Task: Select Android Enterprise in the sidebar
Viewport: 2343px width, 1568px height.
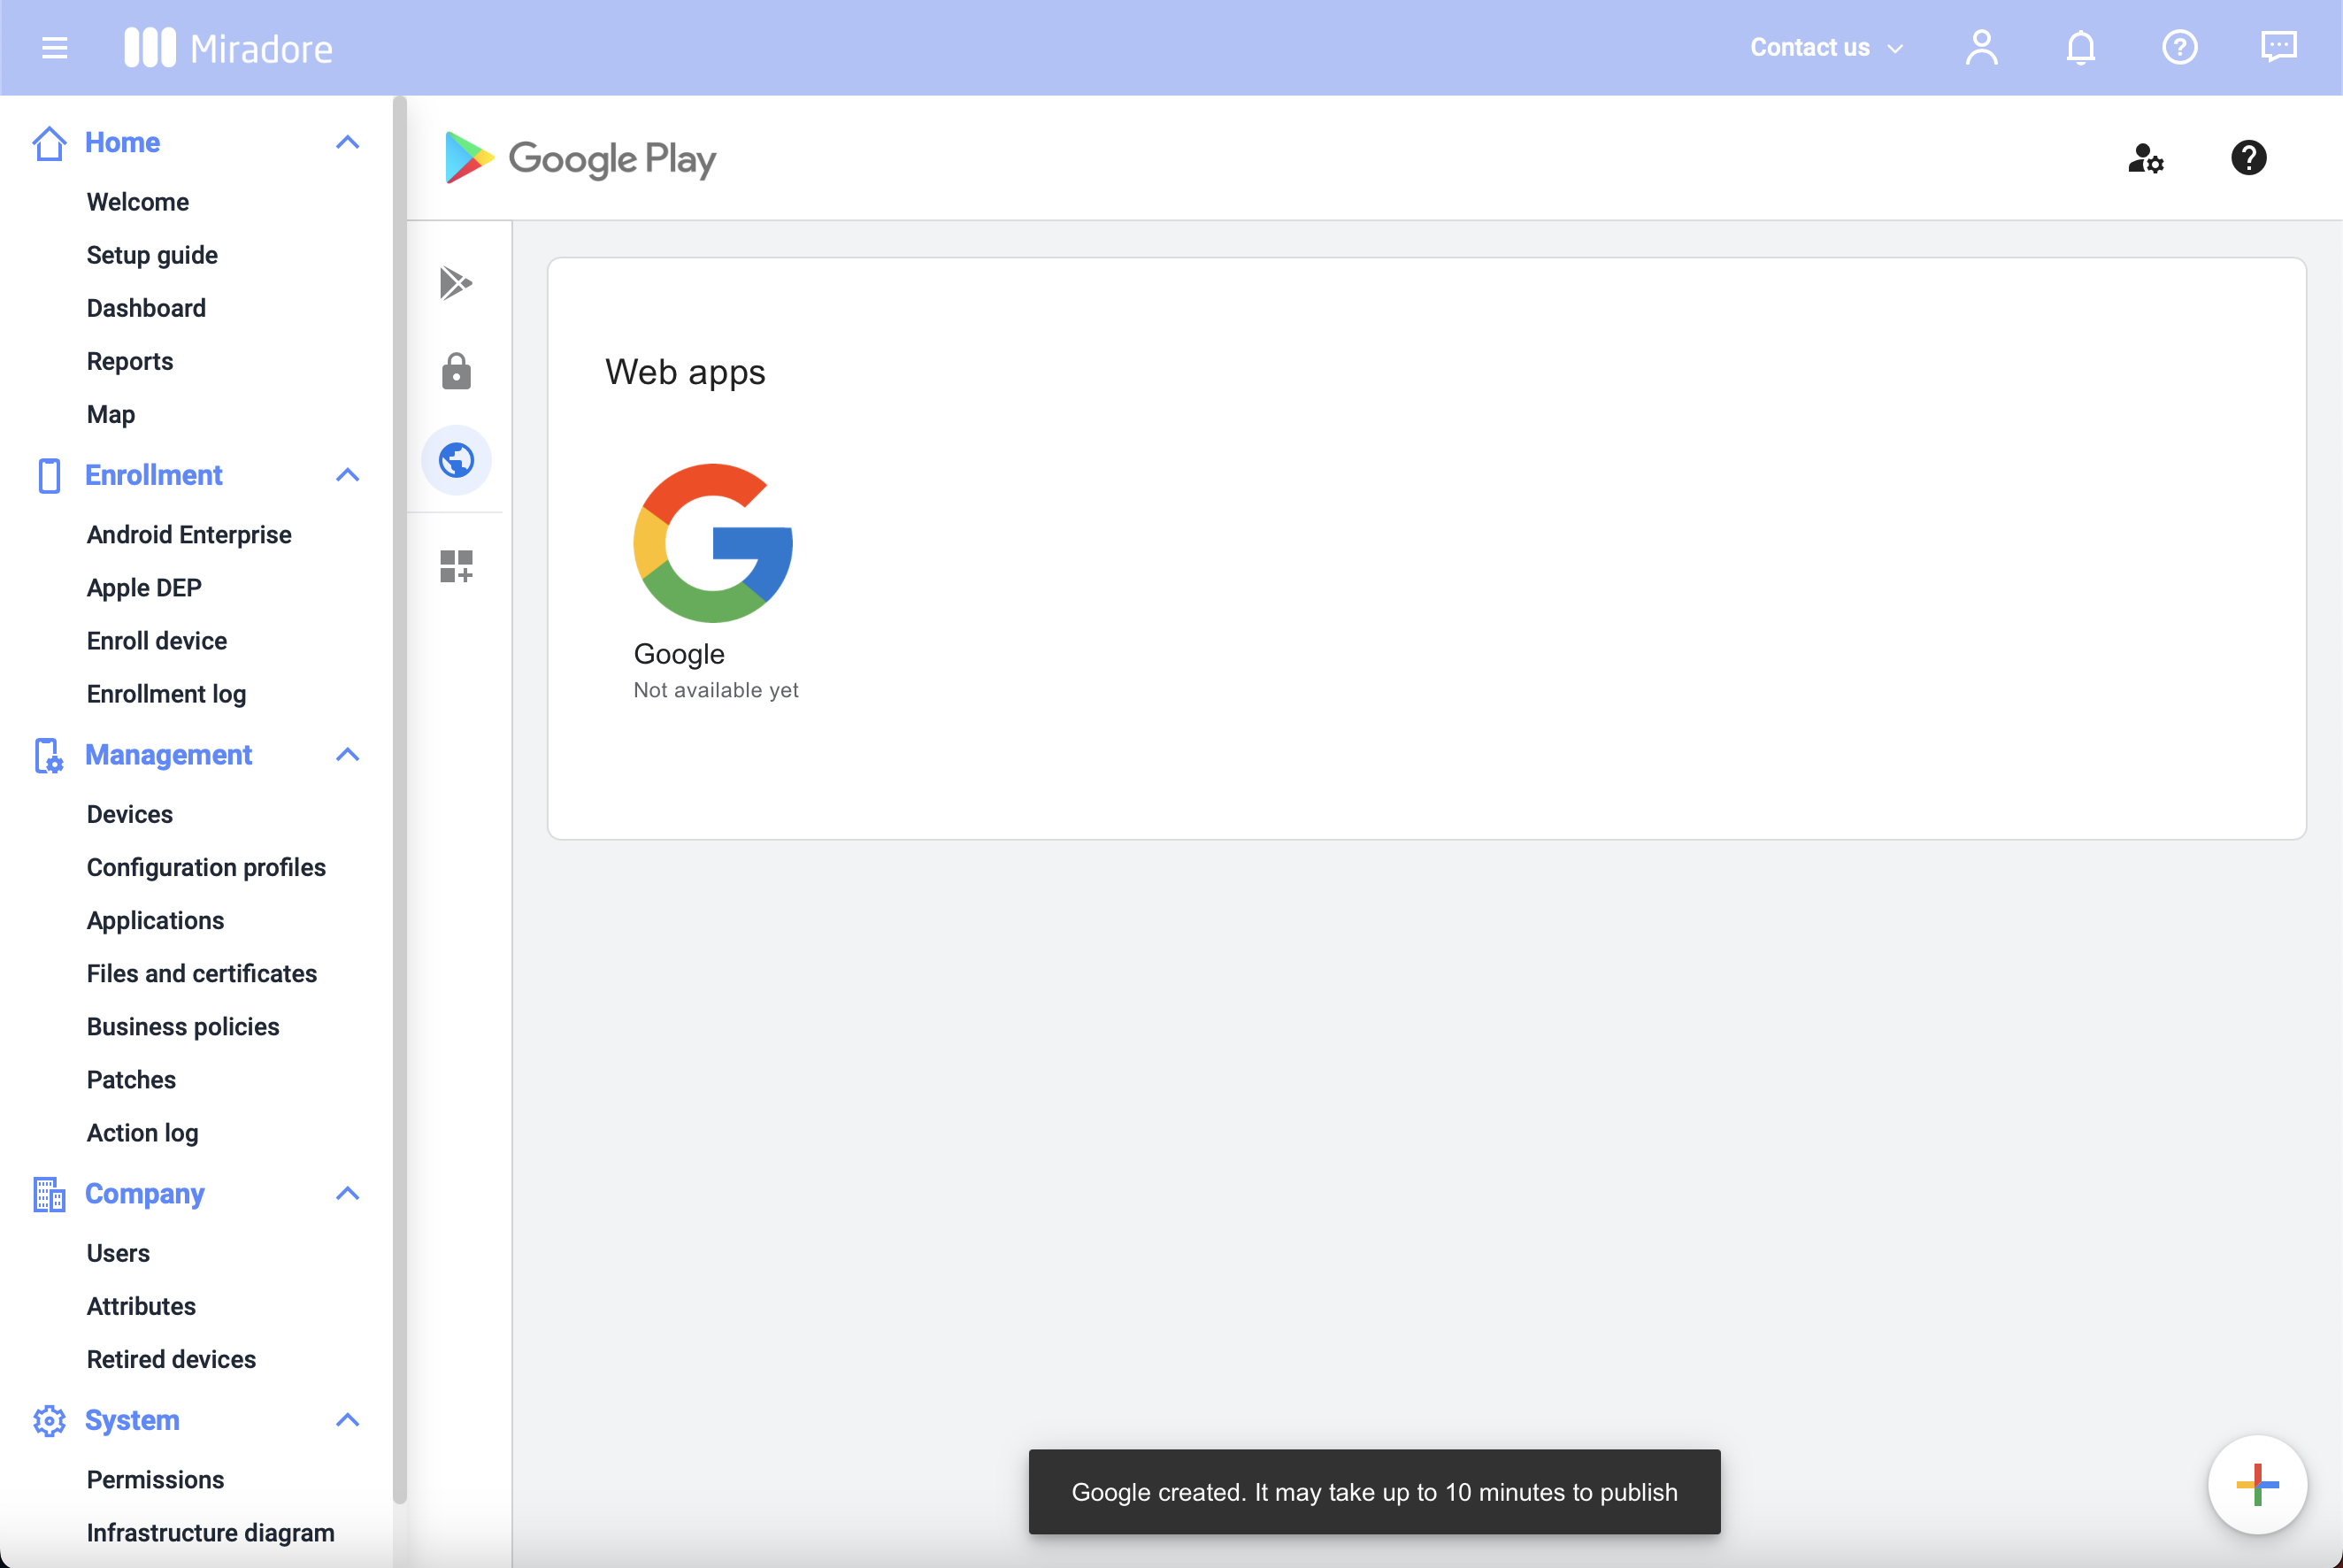Action: (189, 534)
